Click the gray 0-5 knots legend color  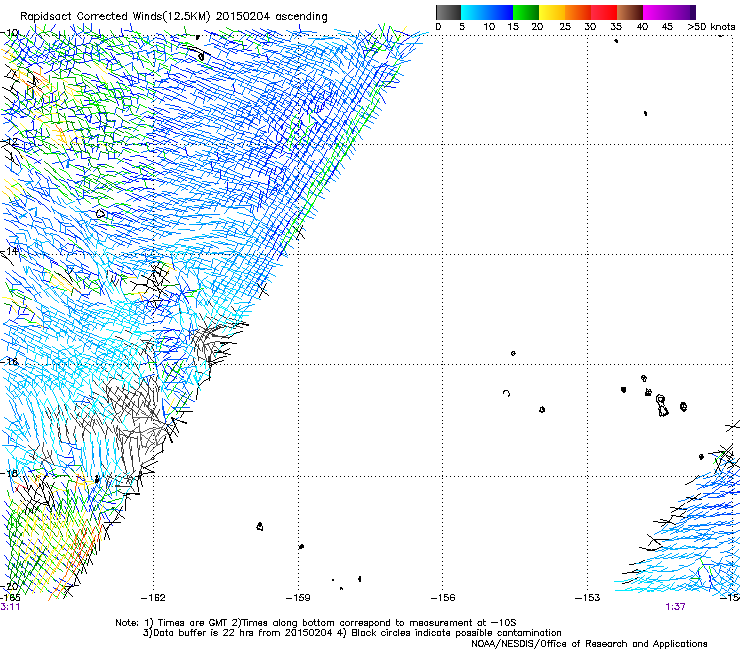(448, 12)
